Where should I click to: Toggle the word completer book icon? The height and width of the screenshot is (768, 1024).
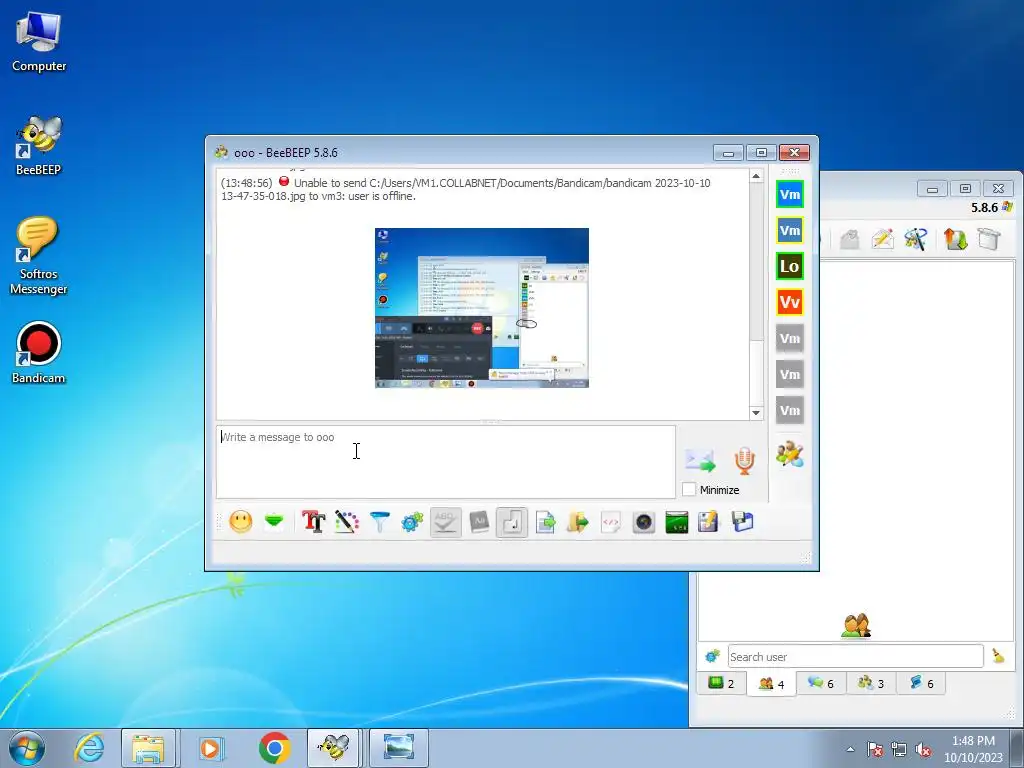pyautogui.click(x=479, y=522)
